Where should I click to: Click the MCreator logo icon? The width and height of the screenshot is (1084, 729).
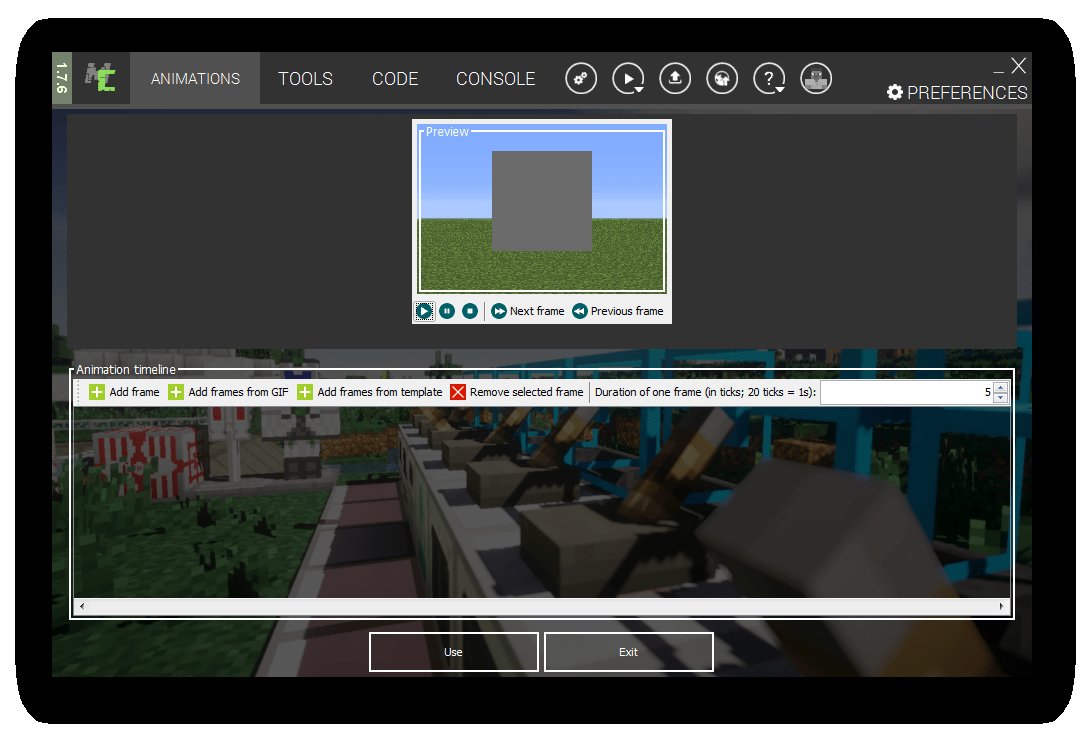(x=100, y=79)
